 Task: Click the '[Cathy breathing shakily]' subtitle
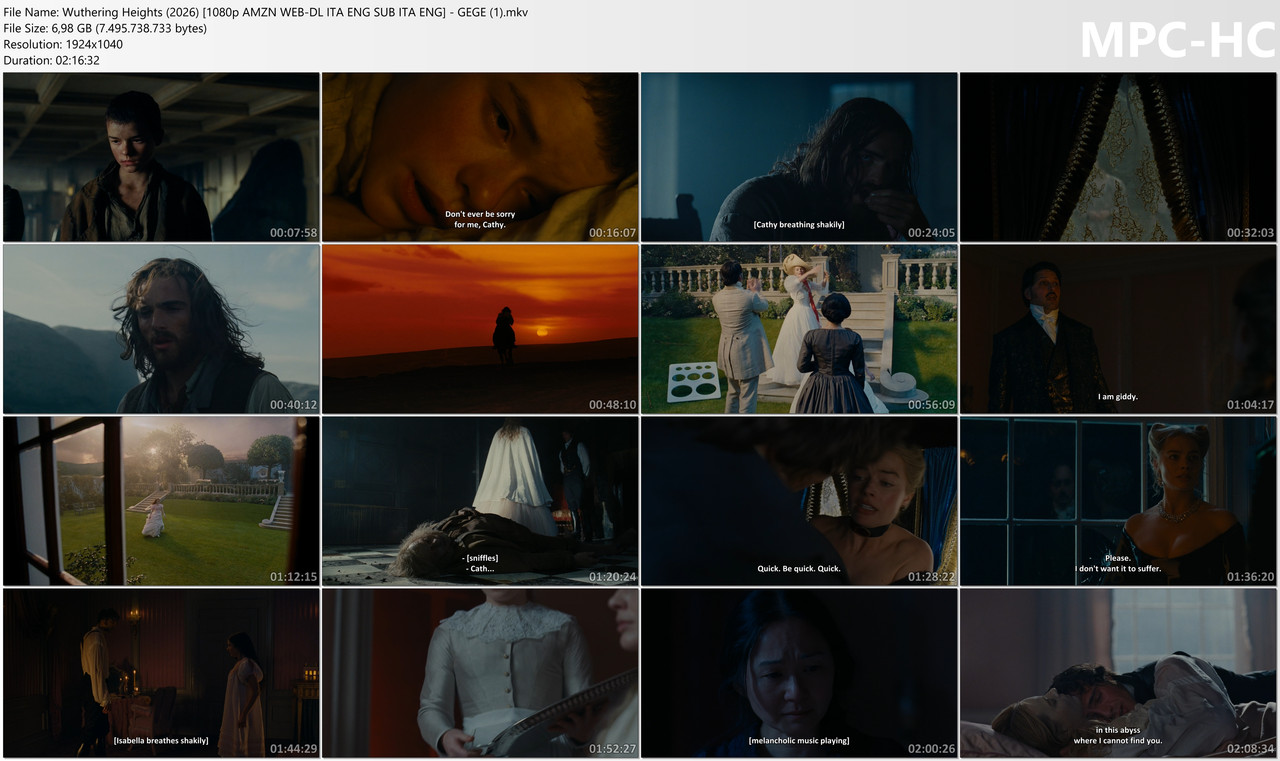pyautogui.click(x=799, y=225)
